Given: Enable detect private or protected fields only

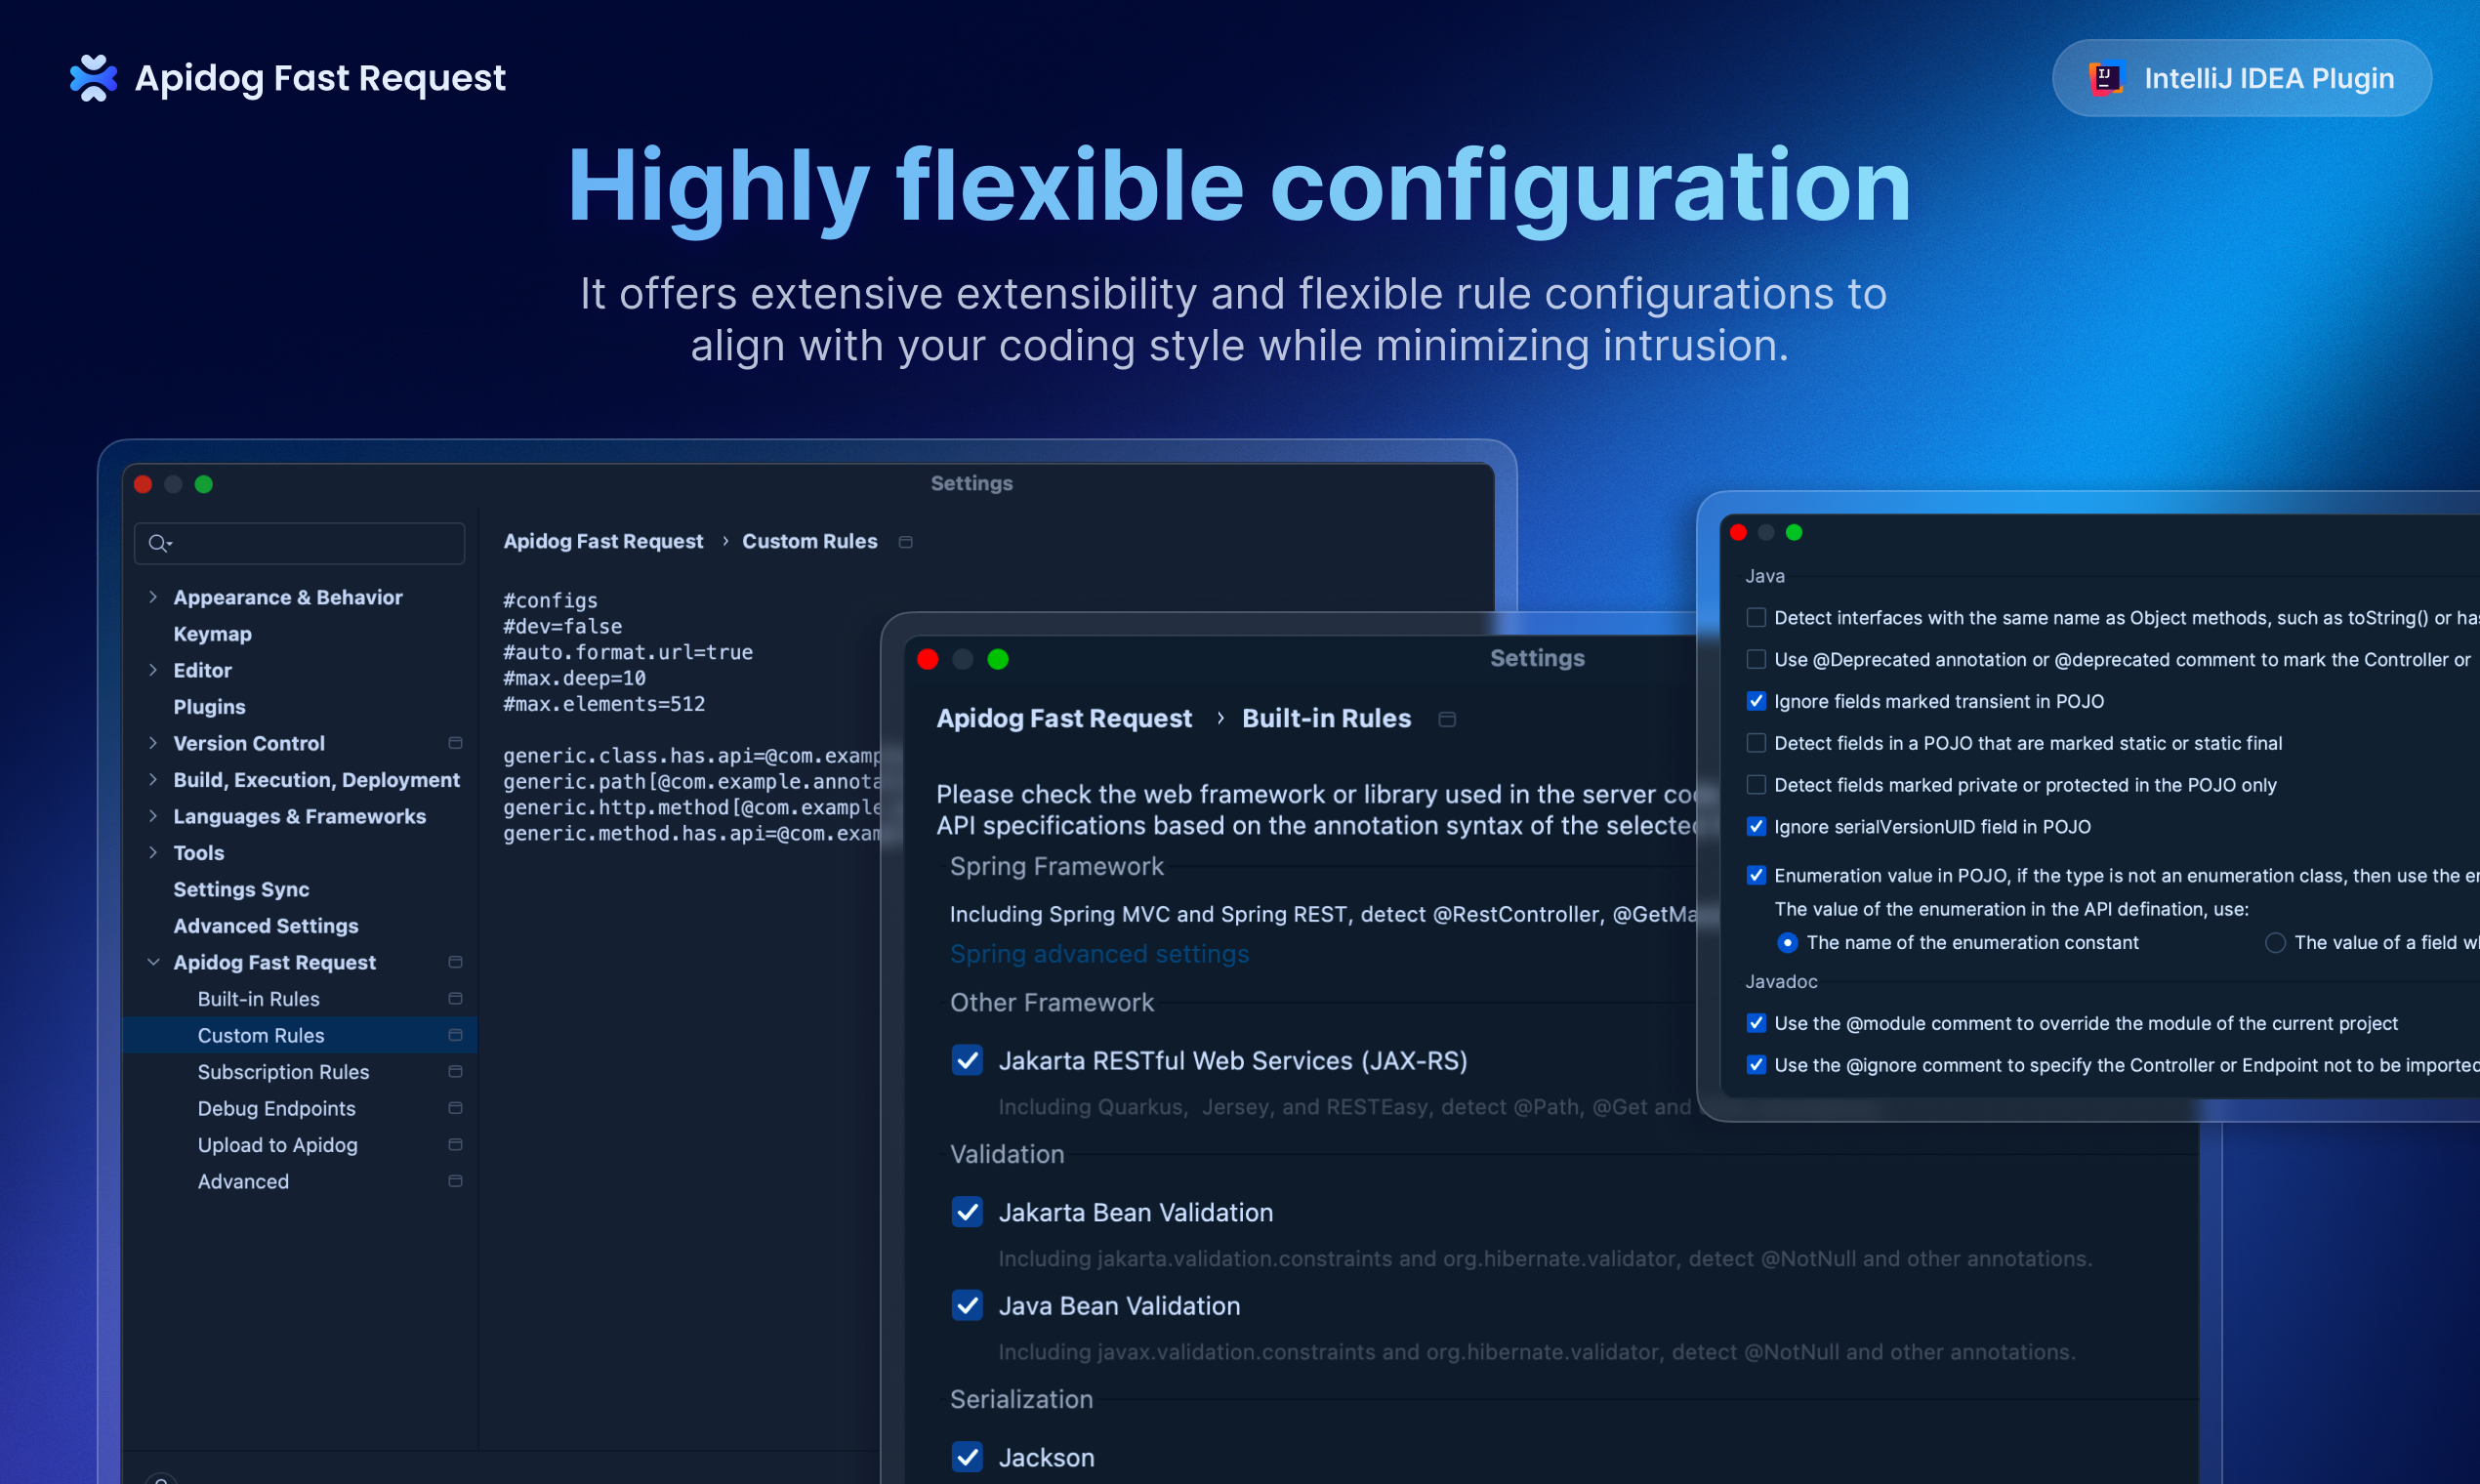Looking at the screenshot, I should coord(1756,785).
